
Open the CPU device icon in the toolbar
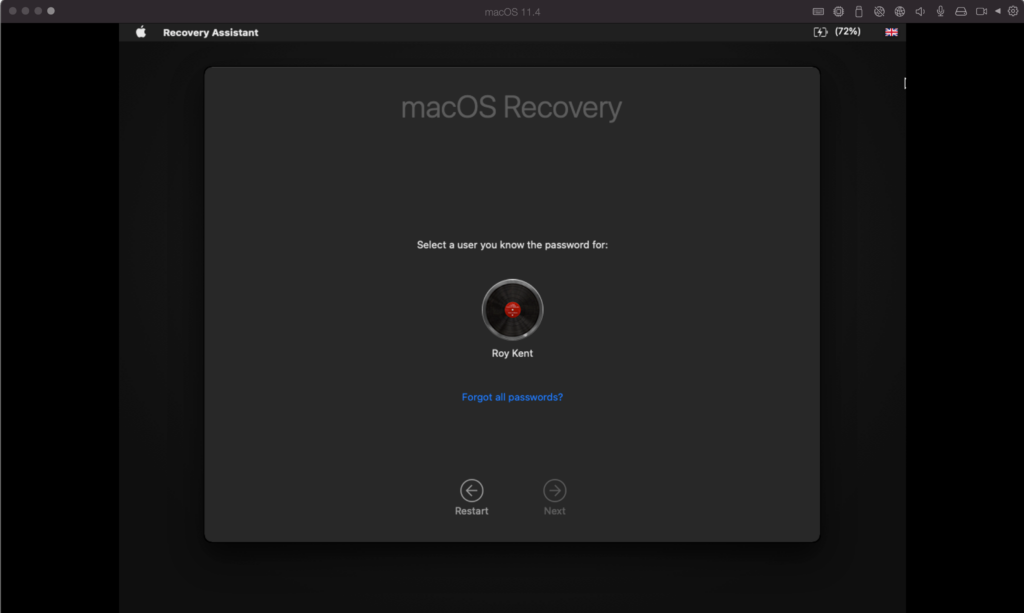(839, 11)
